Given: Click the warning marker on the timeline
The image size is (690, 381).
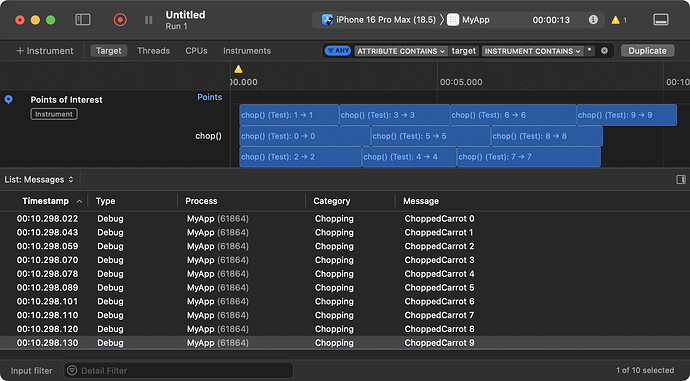Looking at the screenshot, I should click(238, 69).
